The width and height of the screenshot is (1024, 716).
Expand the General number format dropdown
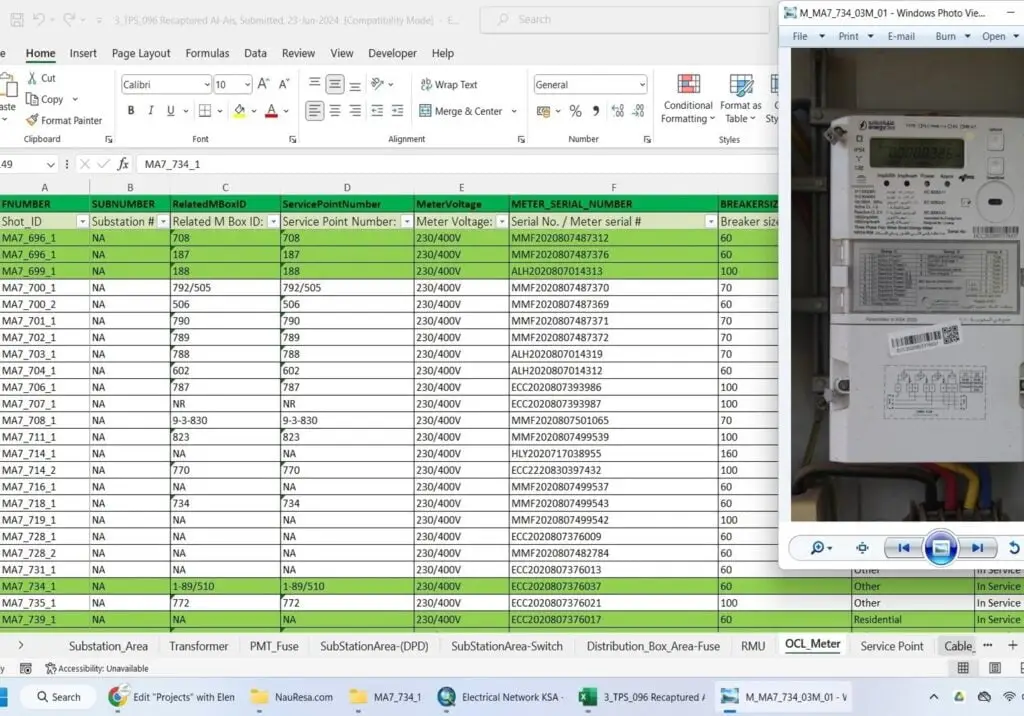pyautogui.click(x=640, y=85)
